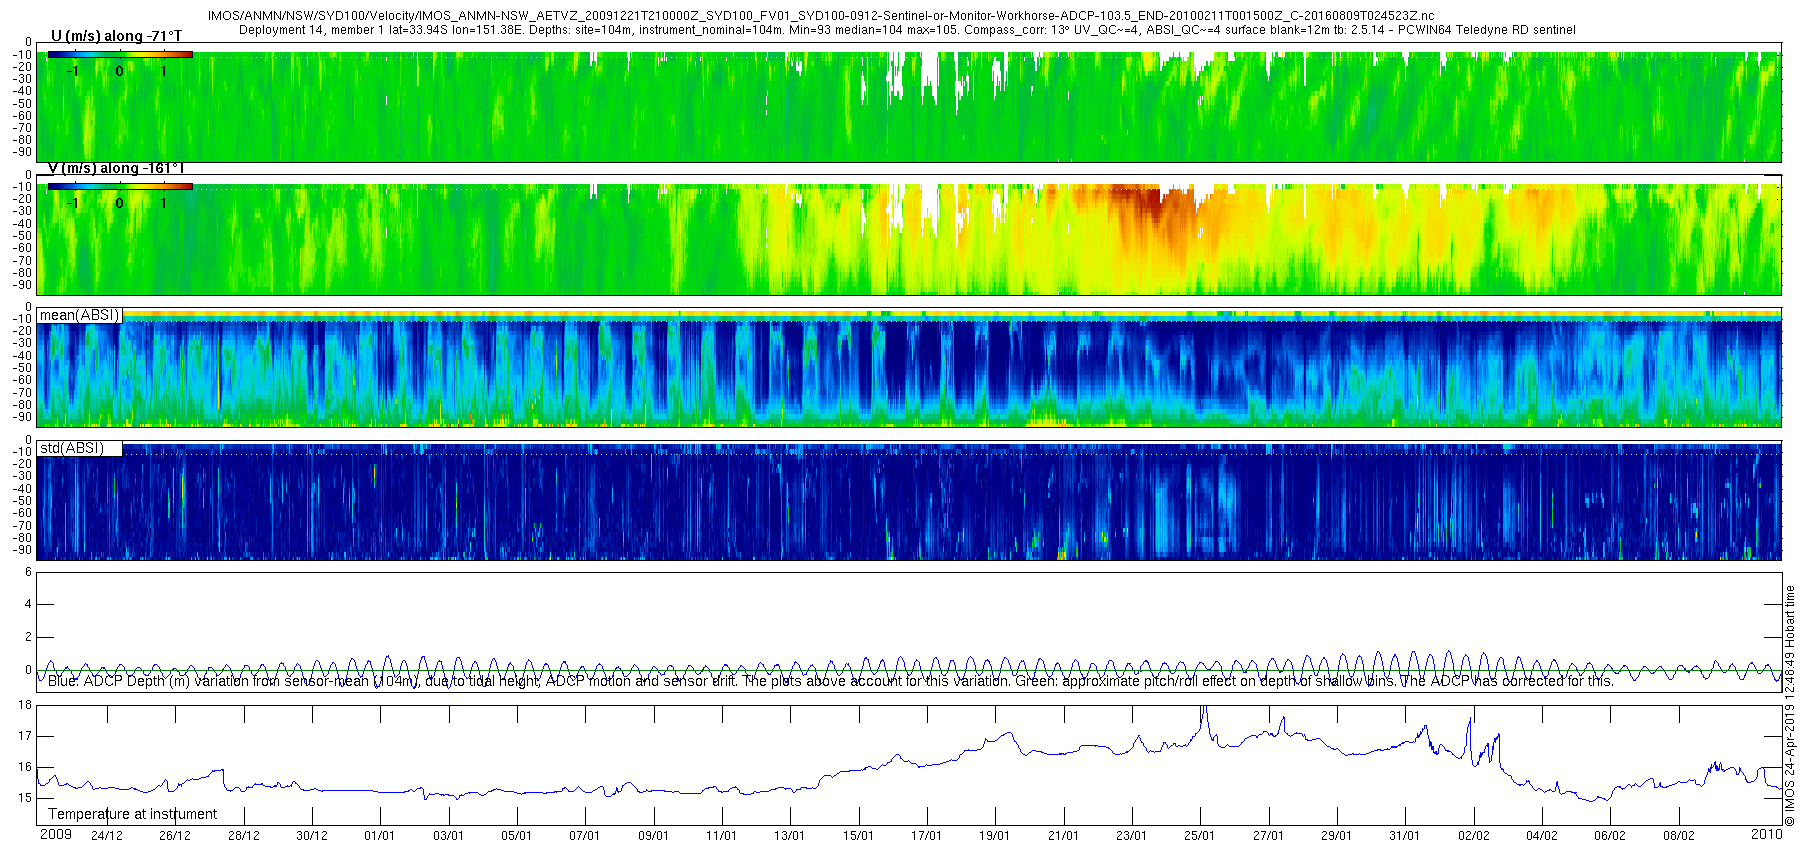Click the blue ADCP depth variation caption
Viewport: 1800px width, 850px height.
[830, 681]
